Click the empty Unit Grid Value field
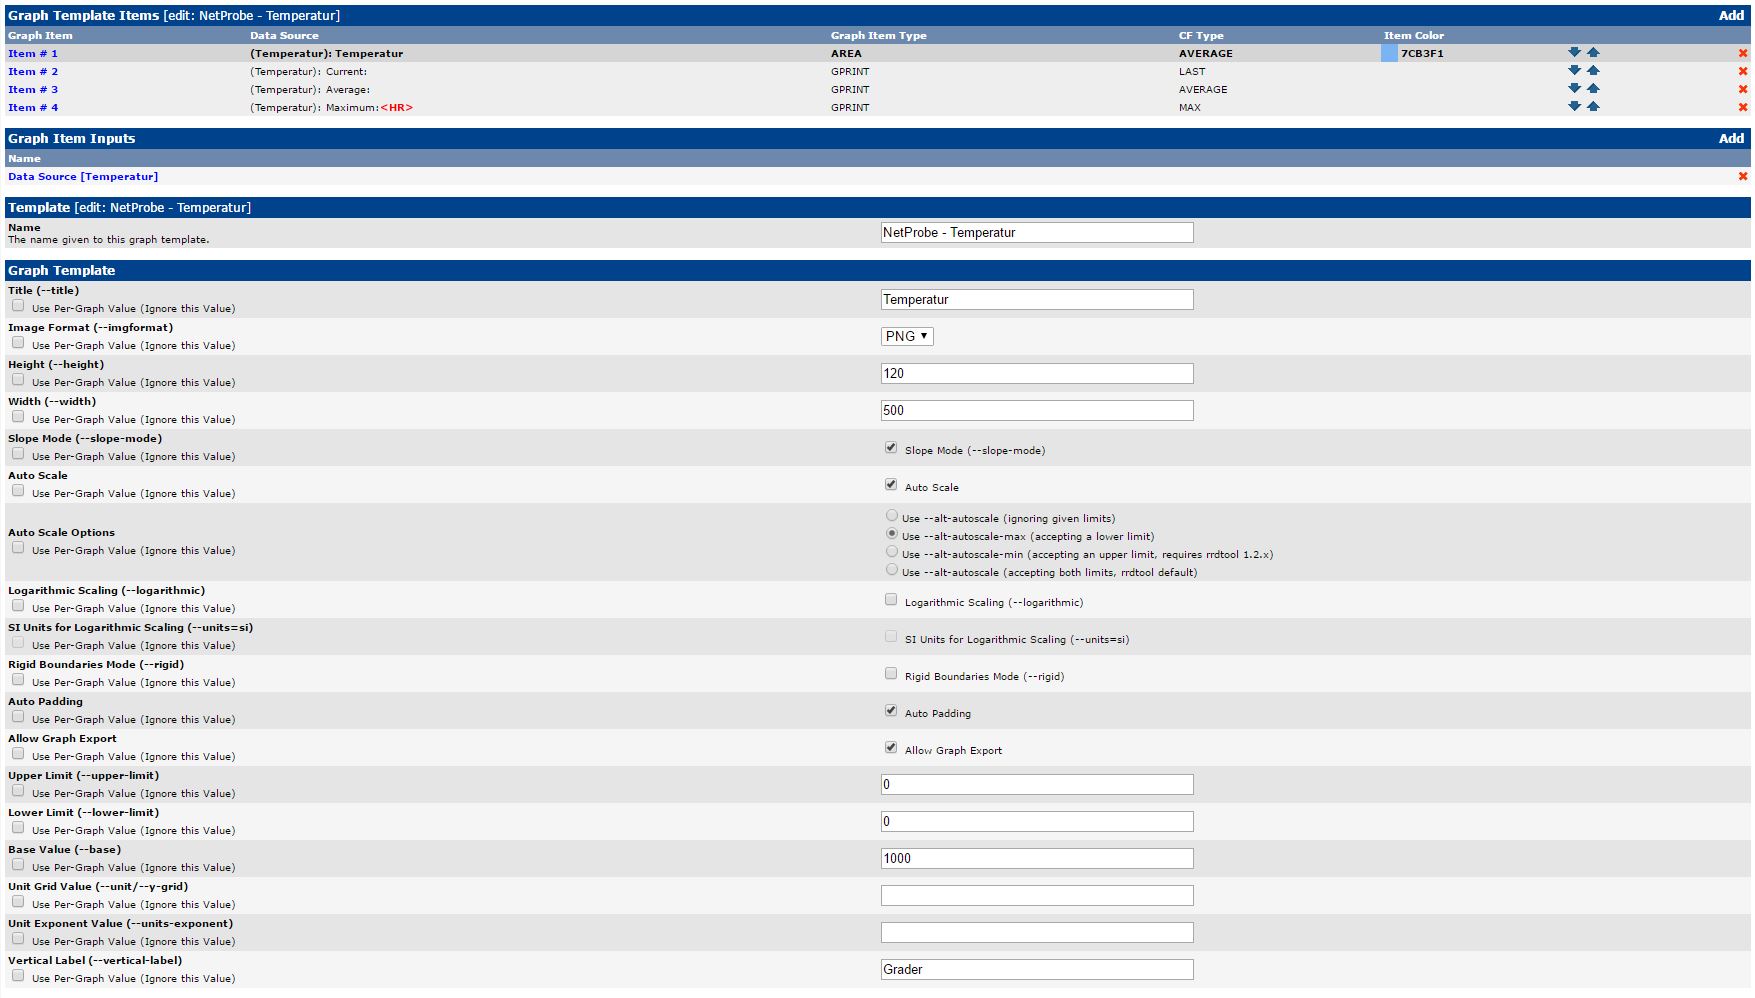The image size is (1755, 998). 1037,895
